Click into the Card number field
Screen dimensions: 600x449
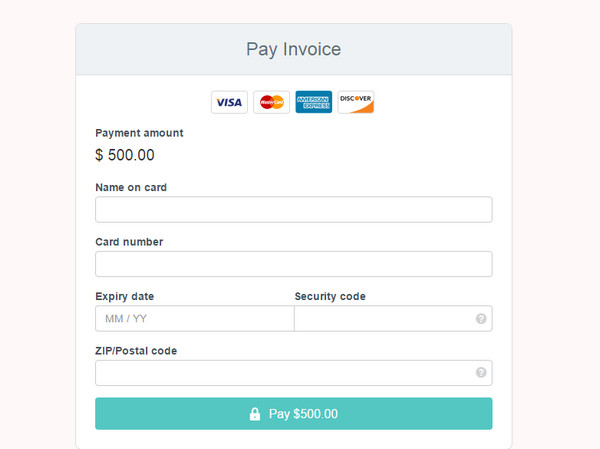pos(293,264)
